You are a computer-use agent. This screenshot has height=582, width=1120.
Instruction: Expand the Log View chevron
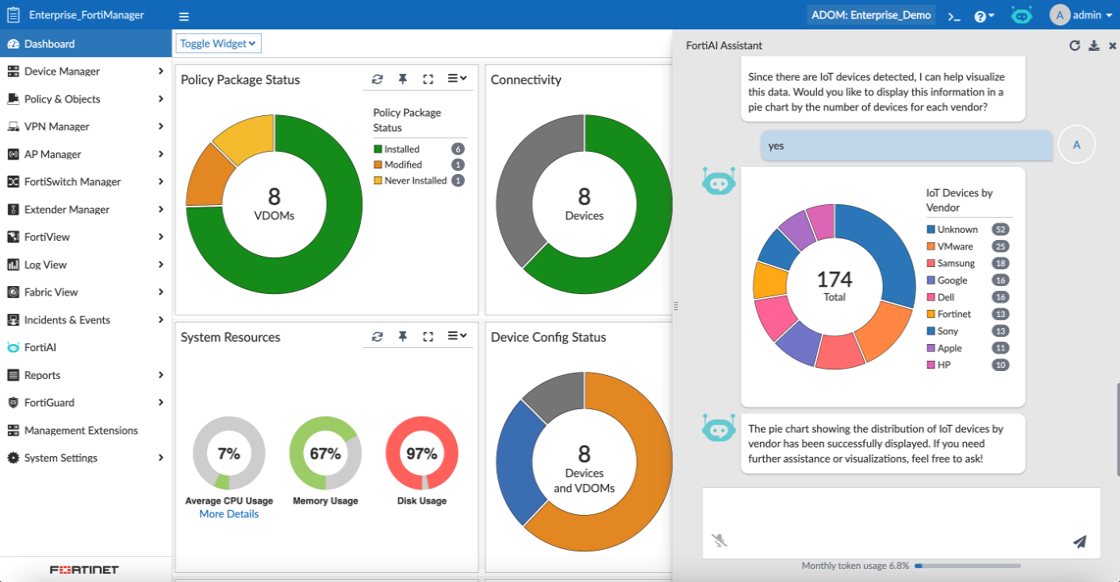(161, 265)
